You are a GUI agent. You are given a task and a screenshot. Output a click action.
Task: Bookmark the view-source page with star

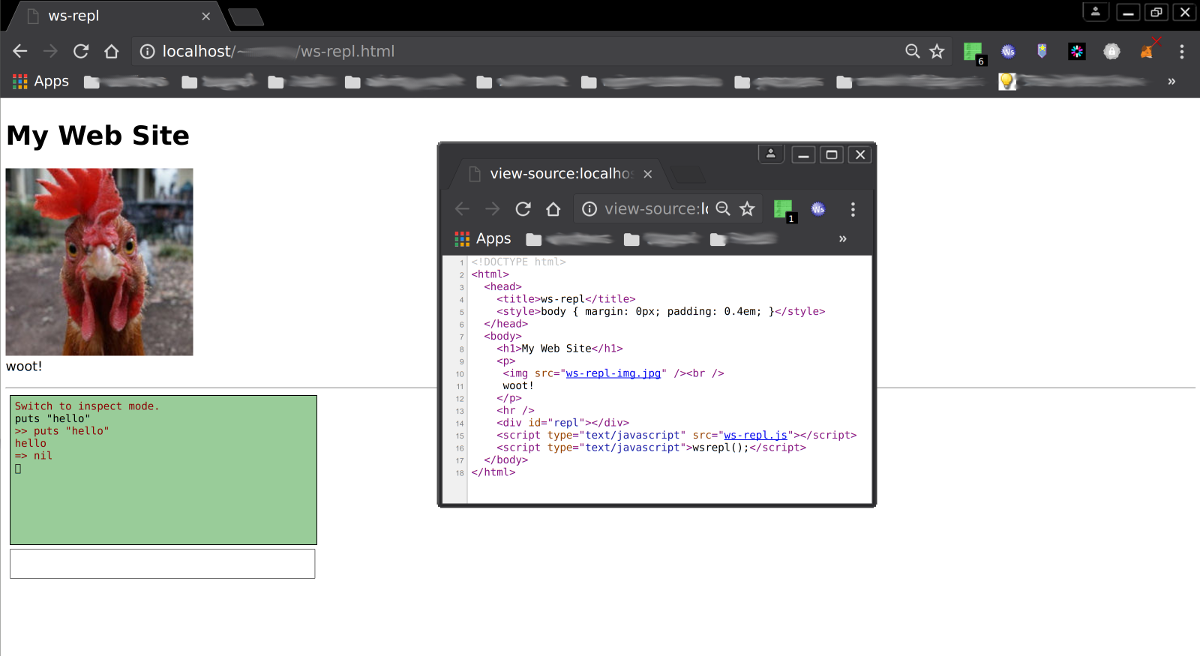click(x=747, y=209)
